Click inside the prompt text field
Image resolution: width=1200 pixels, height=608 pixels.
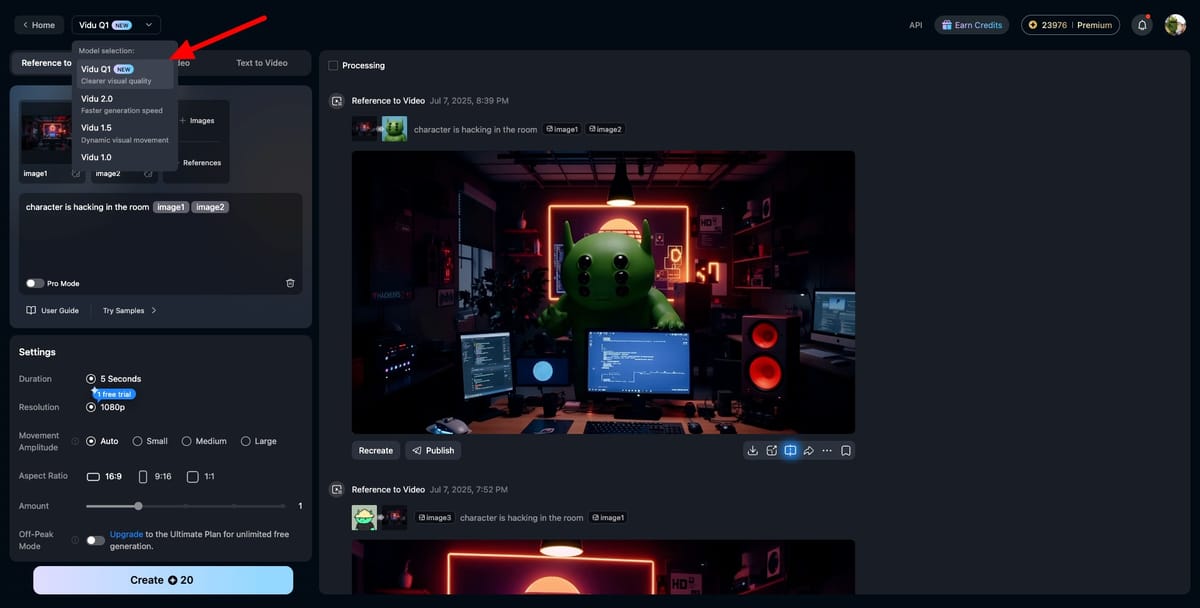160,245
